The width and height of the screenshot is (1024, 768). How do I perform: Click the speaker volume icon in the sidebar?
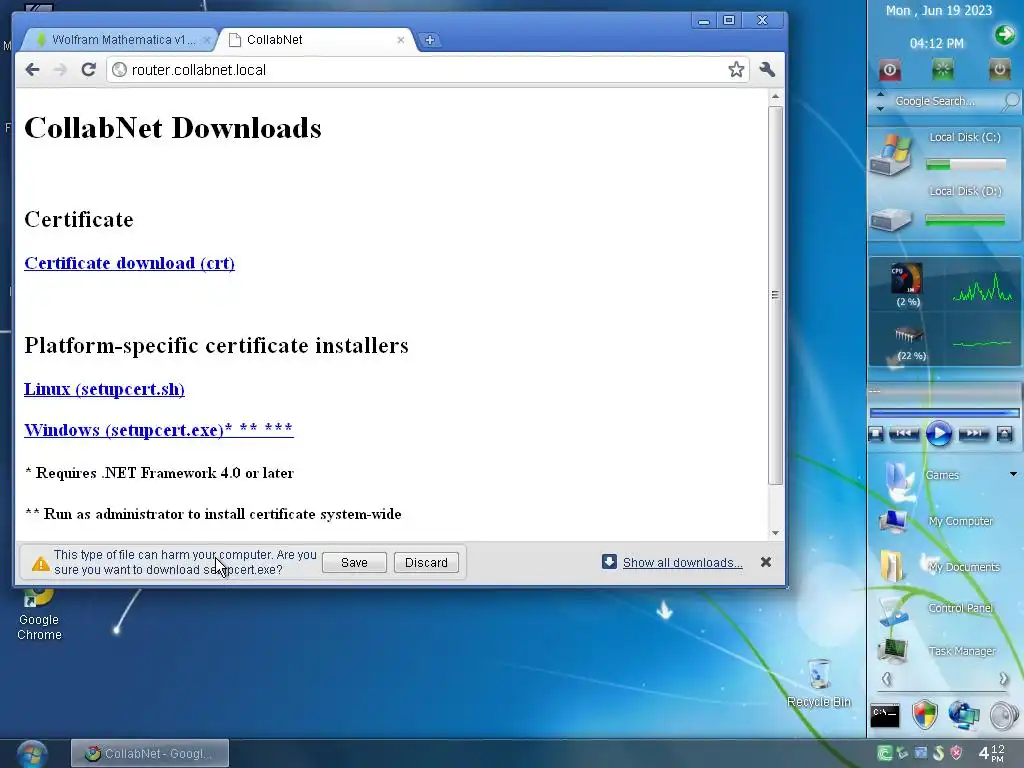[1004, 716]
